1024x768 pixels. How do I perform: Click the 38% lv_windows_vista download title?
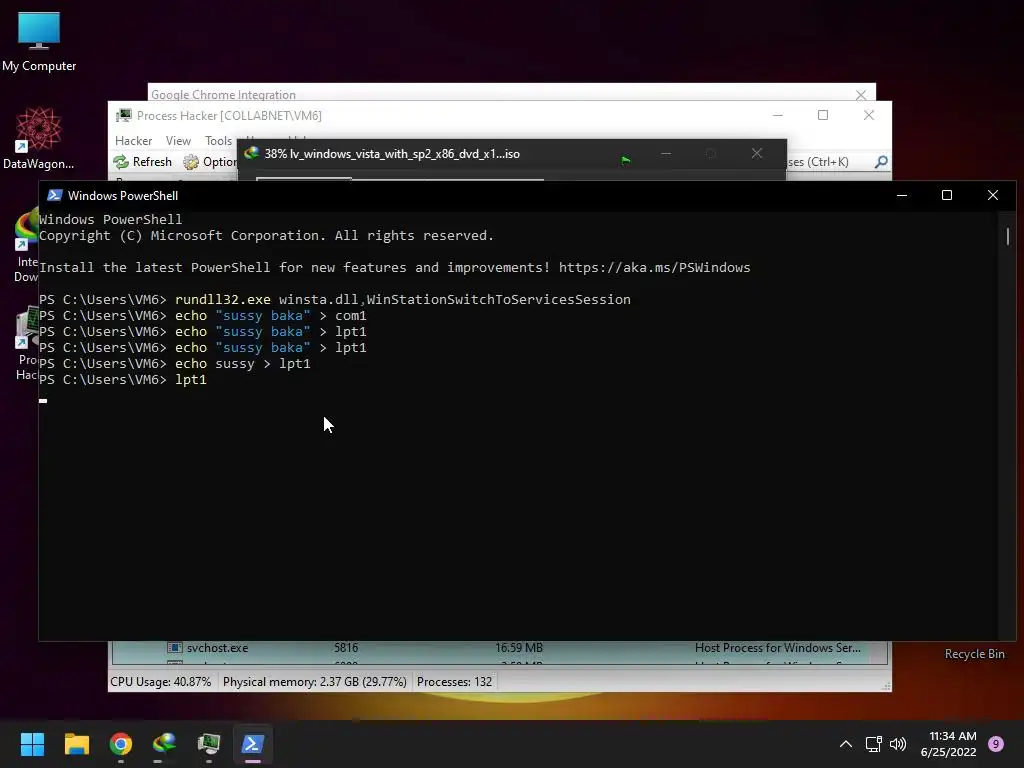pos(392,154)
